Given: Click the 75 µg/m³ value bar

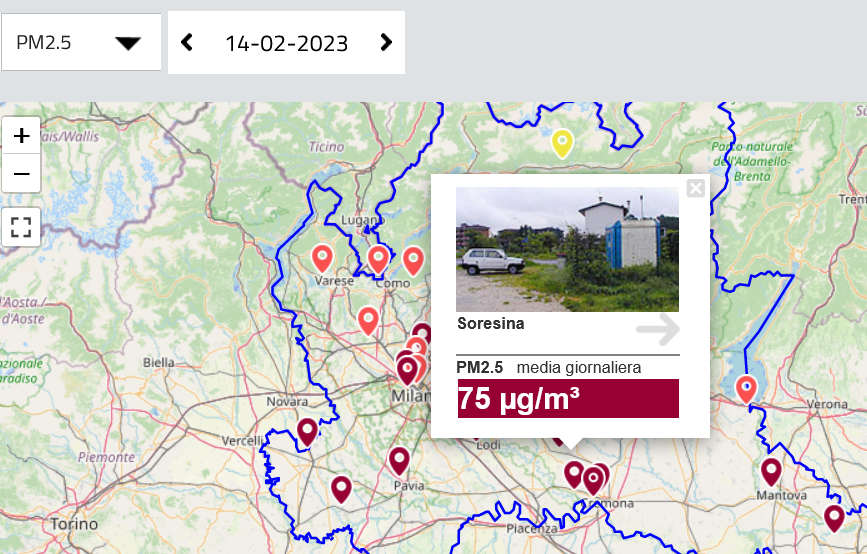Looking at the screenshot, I should (x=568, y=398).
